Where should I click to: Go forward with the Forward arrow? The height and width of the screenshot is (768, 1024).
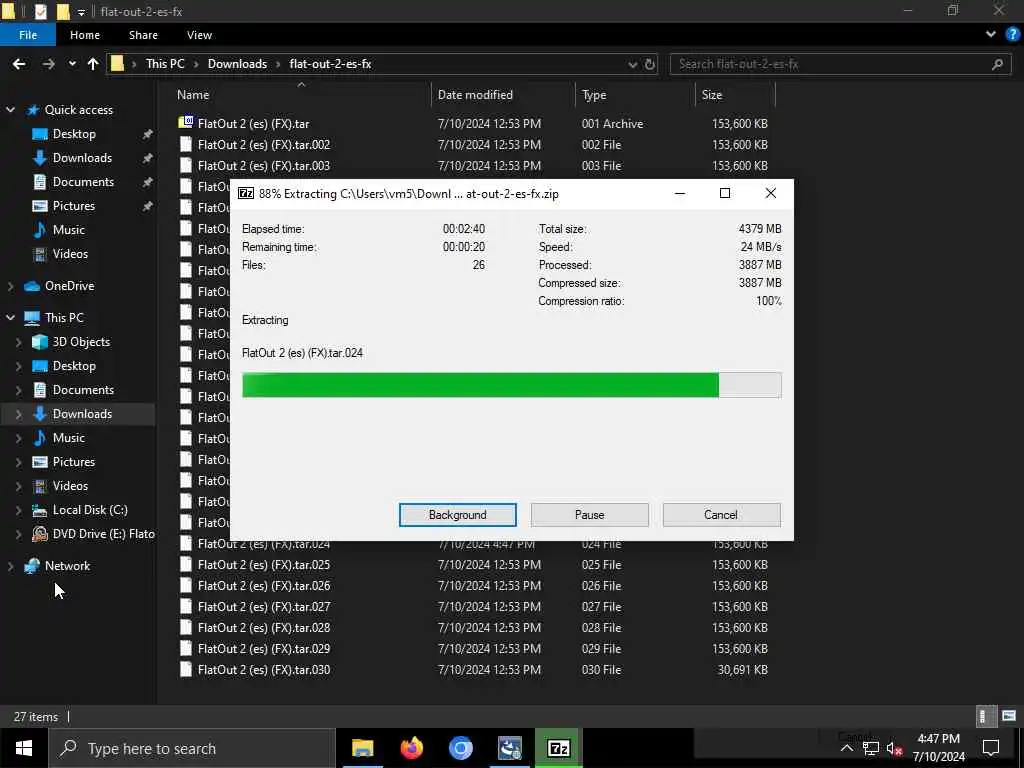click(48, 64)
